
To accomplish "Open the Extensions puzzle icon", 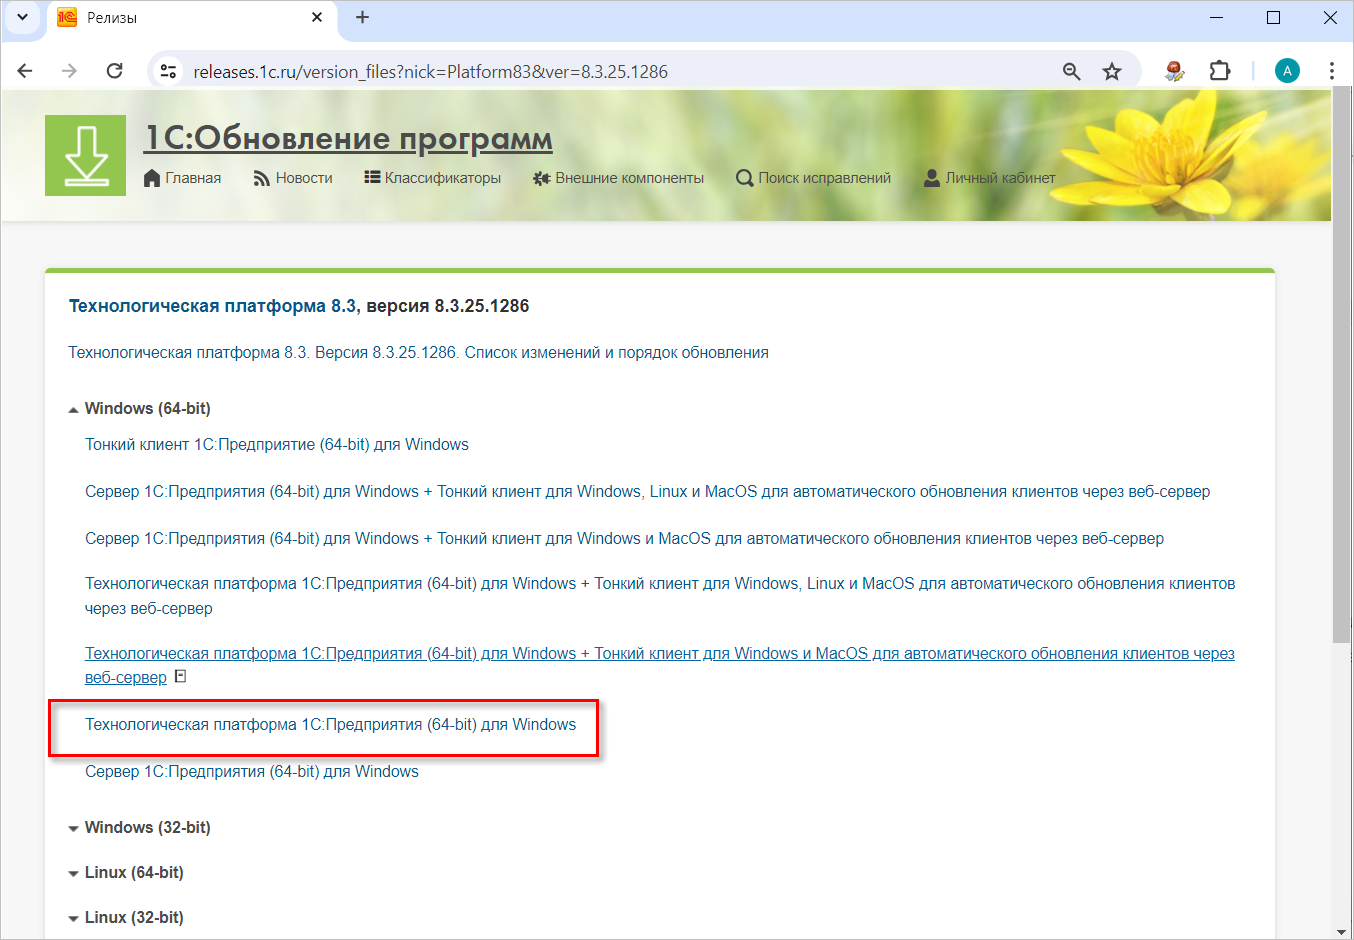I will coord(1220,71).
